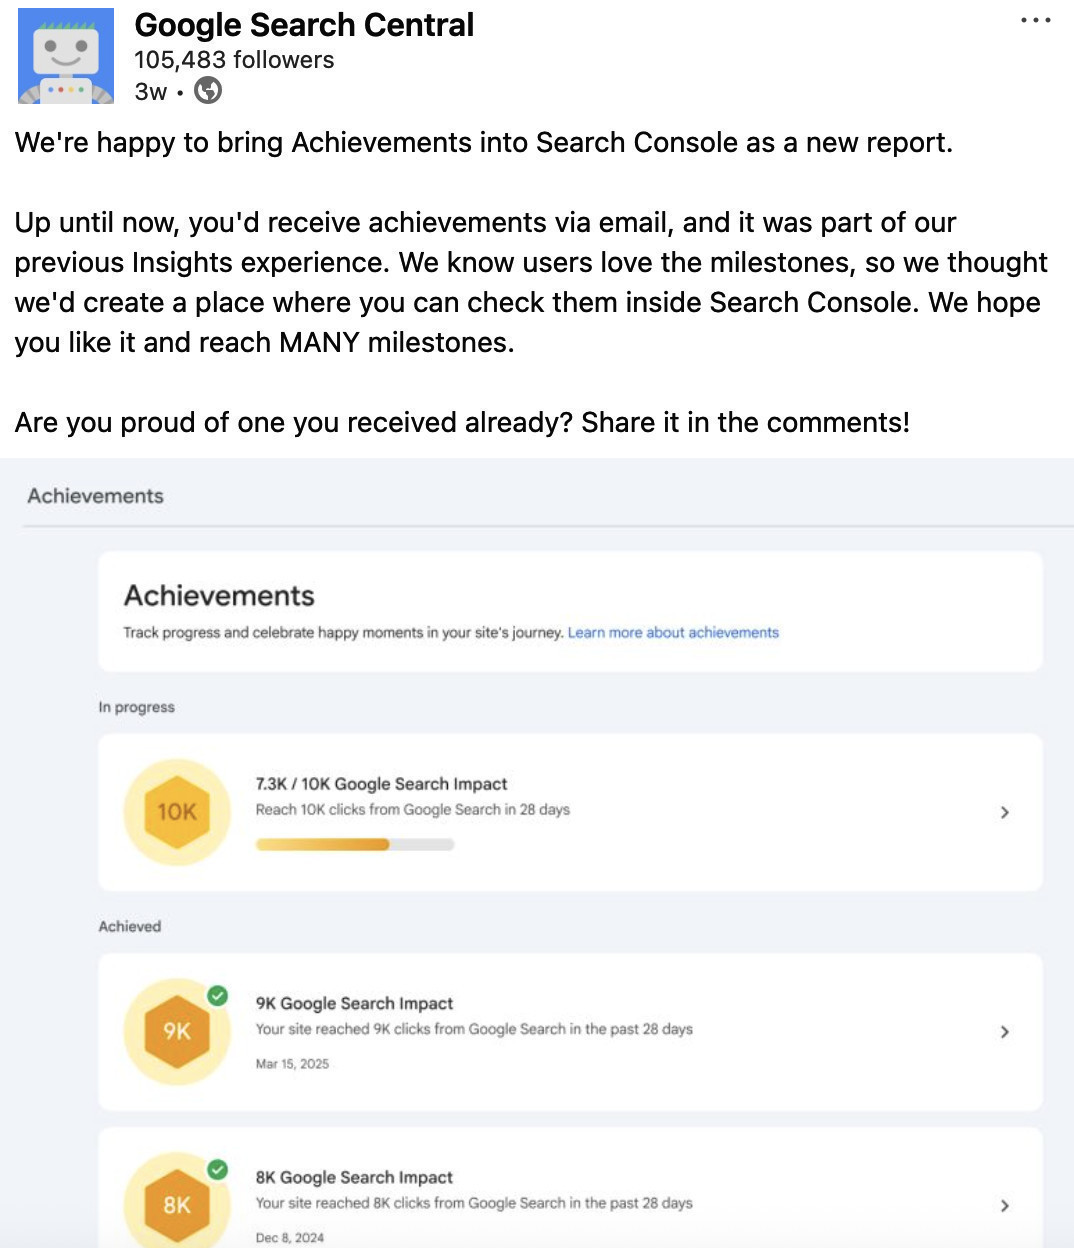Select the 7.3K / 10K Google Search Impact title
The image size is (1074, 1248).
point(381,784)
